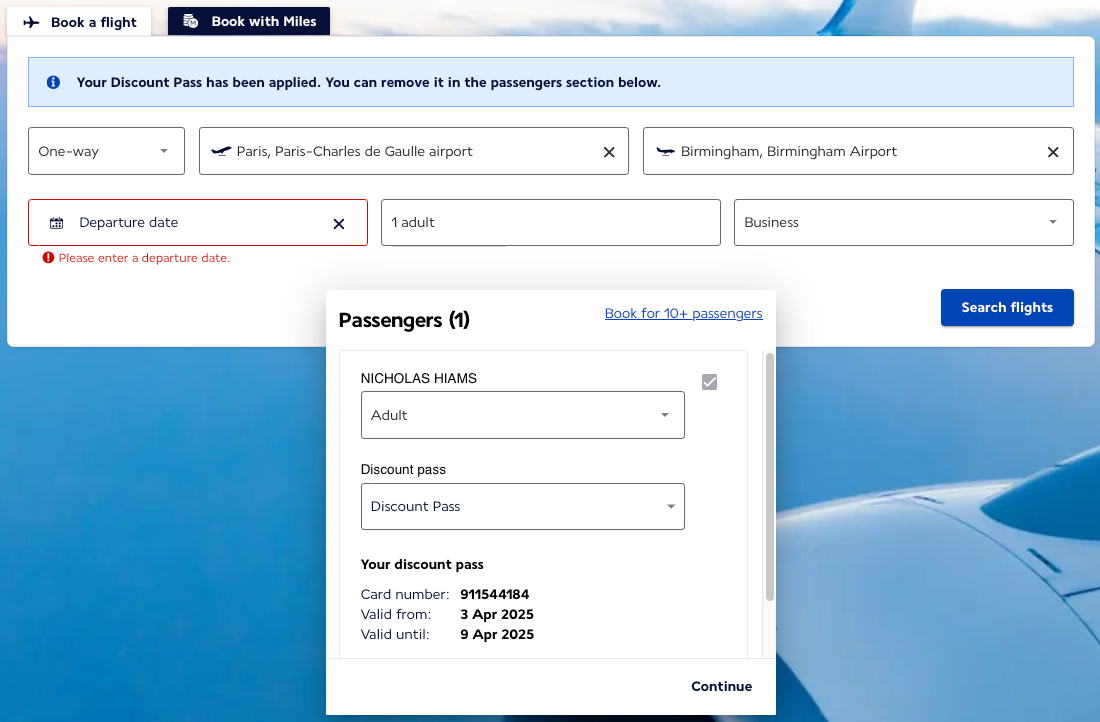Switch to the Book with Miles tab
This screenshot has height=722, width=1100.
click(249, 21)
